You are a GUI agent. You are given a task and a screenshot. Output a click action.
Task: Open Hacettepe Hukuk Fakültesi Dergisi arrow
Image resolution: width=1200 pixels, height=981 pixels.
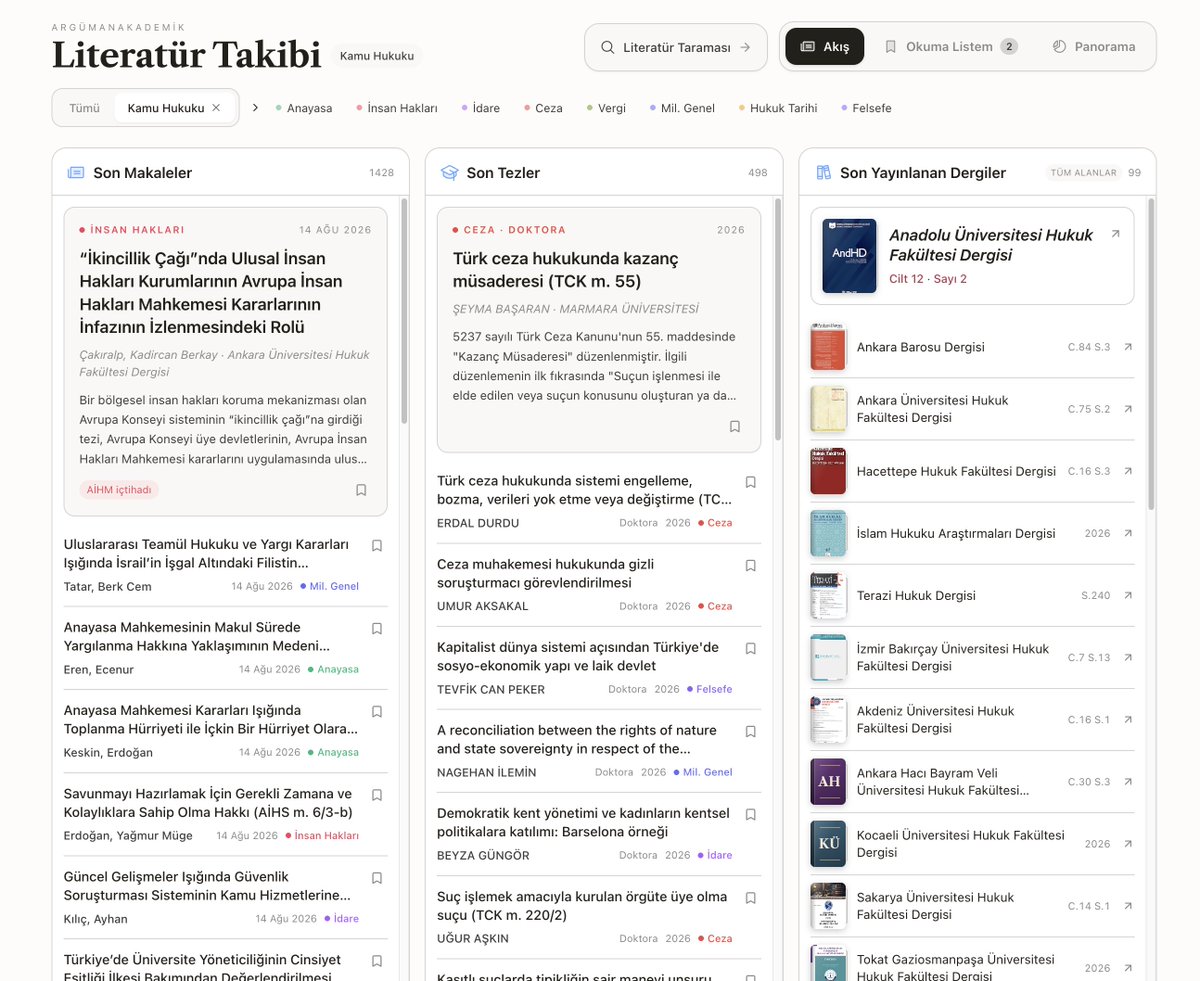tap(1128, 471)
